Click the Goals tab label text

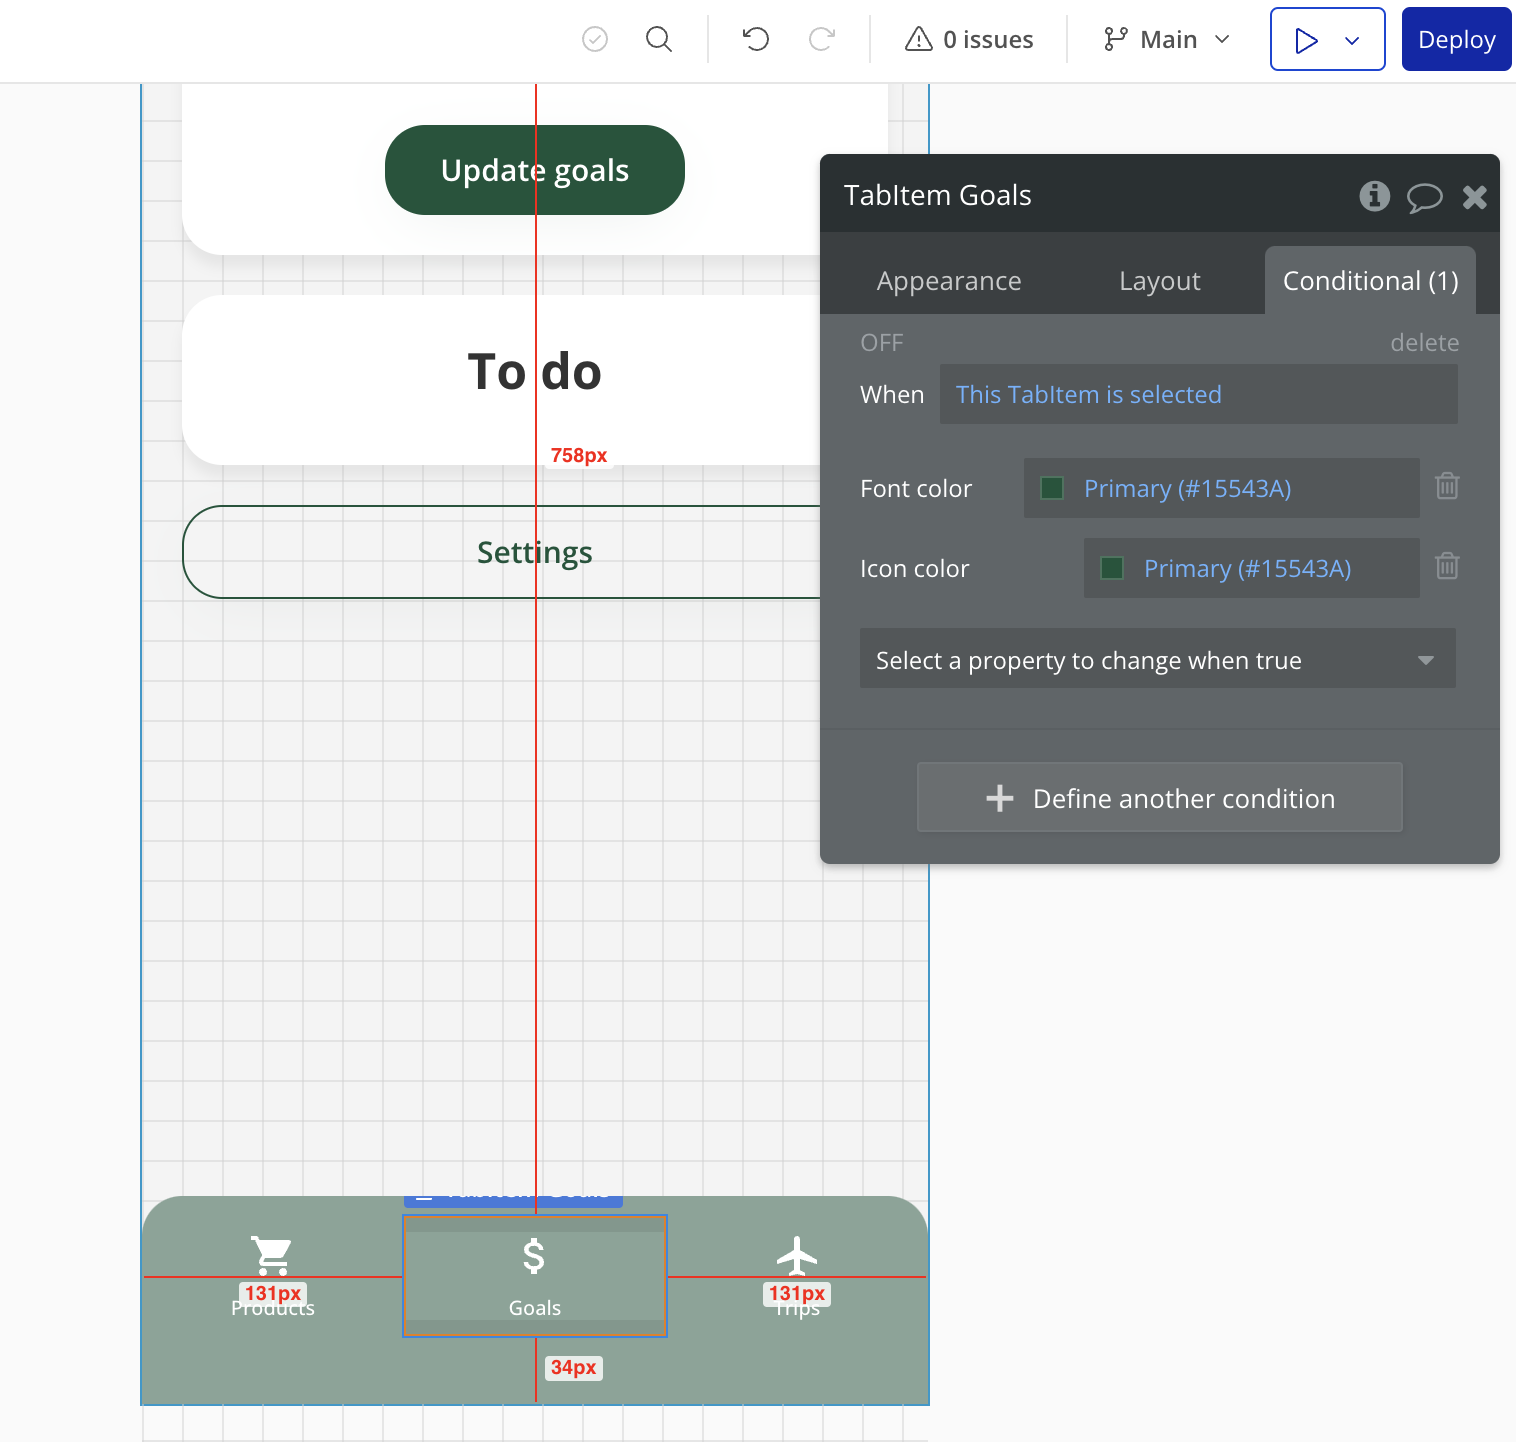pyautogui.click(x=535, y=1308)
